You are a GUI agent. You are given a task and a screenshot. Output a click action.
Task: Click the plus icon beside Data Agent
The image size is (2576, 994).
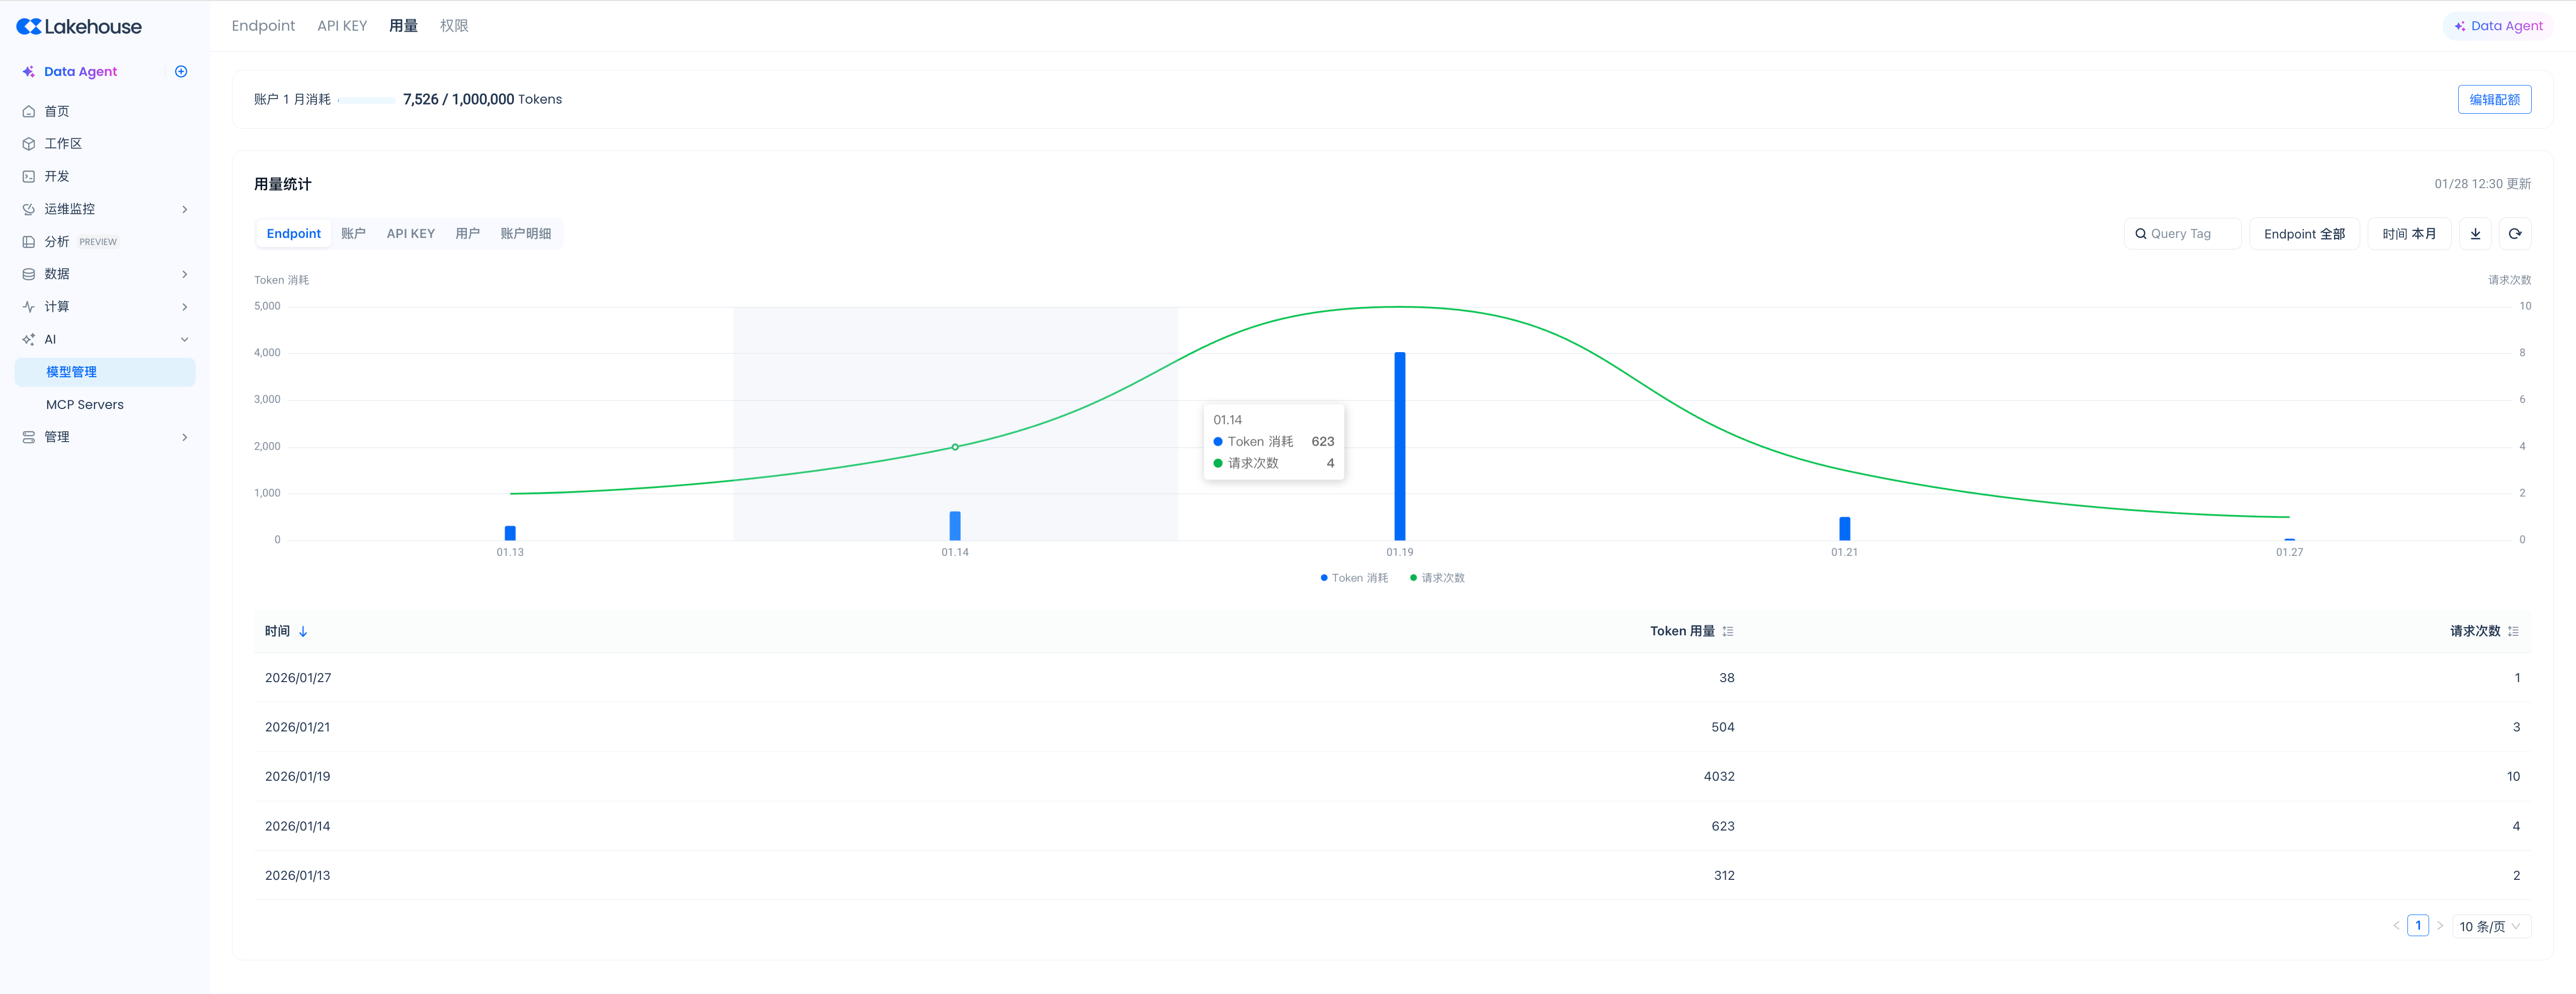(181, 72)
